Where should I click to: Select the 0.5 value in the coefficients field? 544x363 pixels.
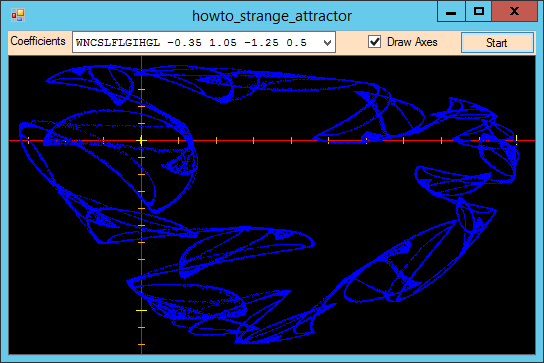(x=297, y=43)
